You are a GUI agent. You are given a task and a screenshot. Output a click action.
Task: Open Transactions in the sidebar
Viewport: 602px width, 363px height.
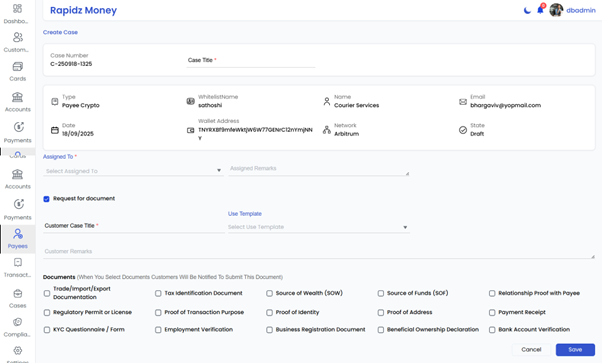[x=17, y=268]
